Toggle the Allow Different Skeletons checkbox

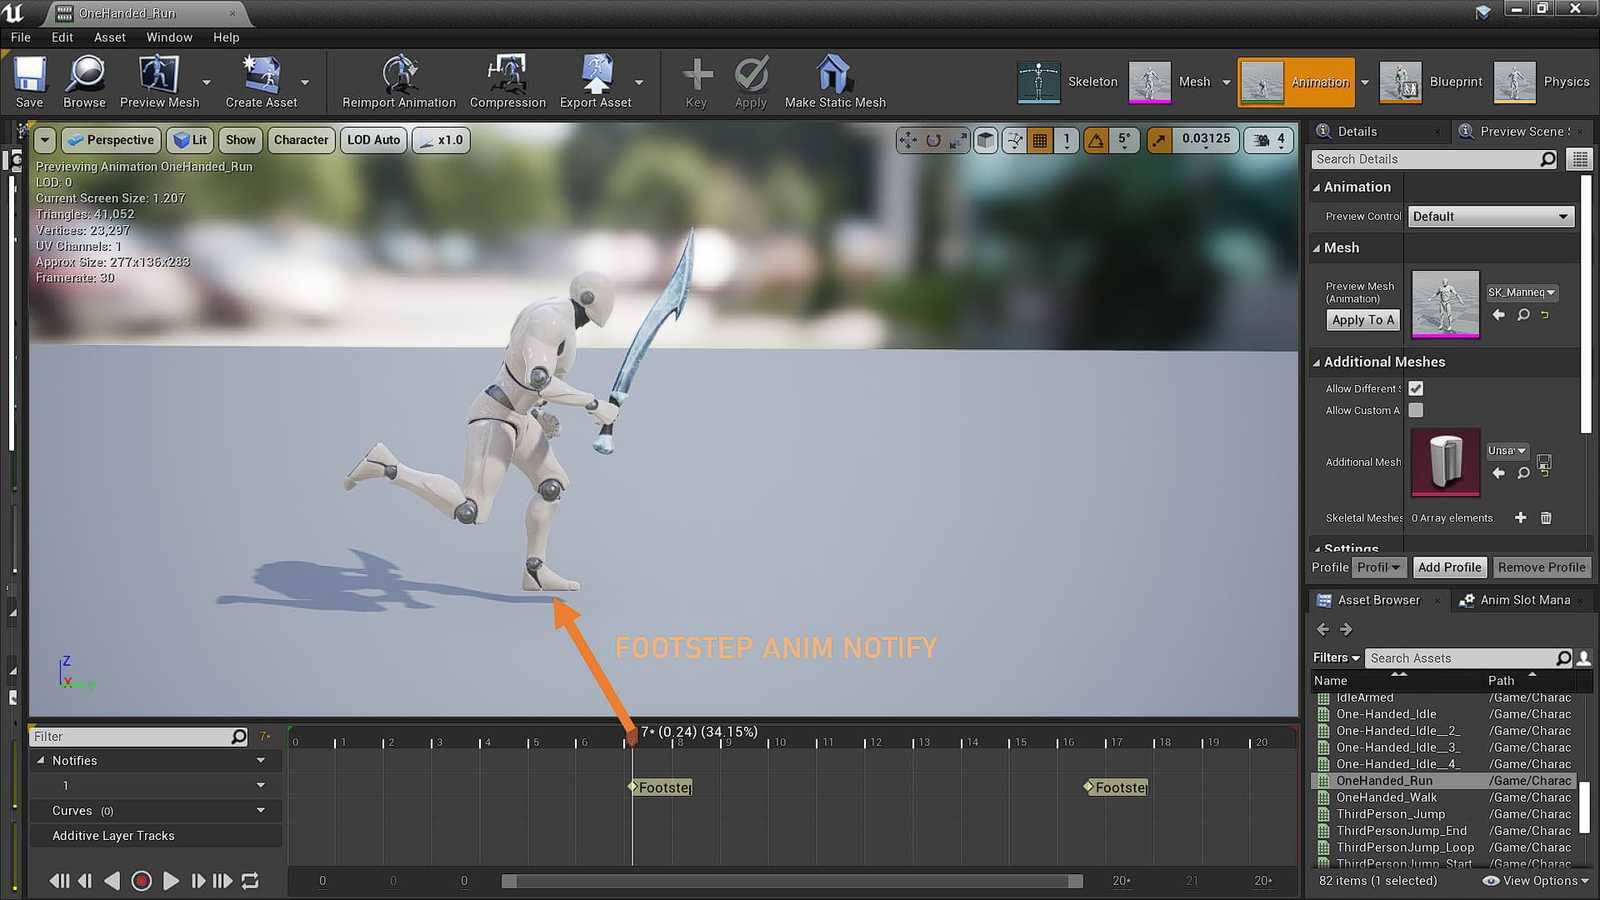coord(1416,389)
